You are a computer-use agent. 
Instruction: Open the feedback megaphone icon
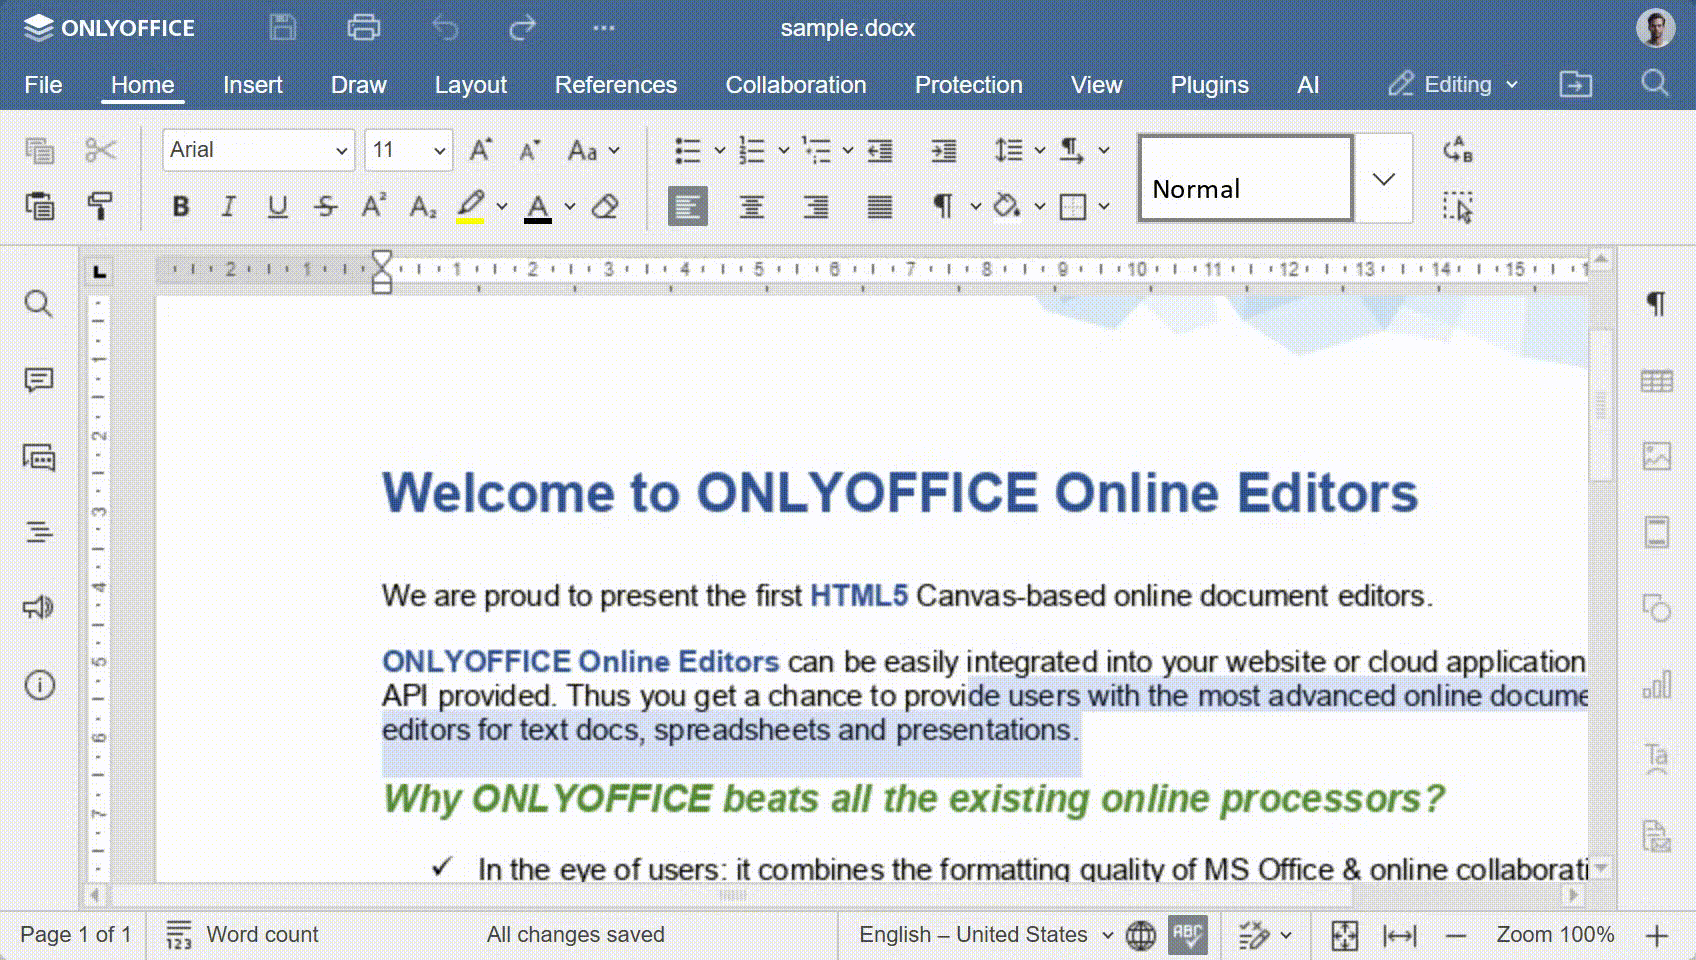[x=38, y=608]
